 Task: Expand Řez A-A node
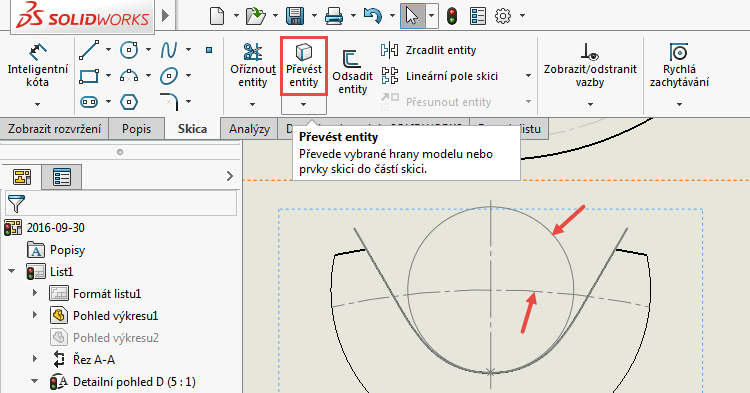[x=34, y=358]
